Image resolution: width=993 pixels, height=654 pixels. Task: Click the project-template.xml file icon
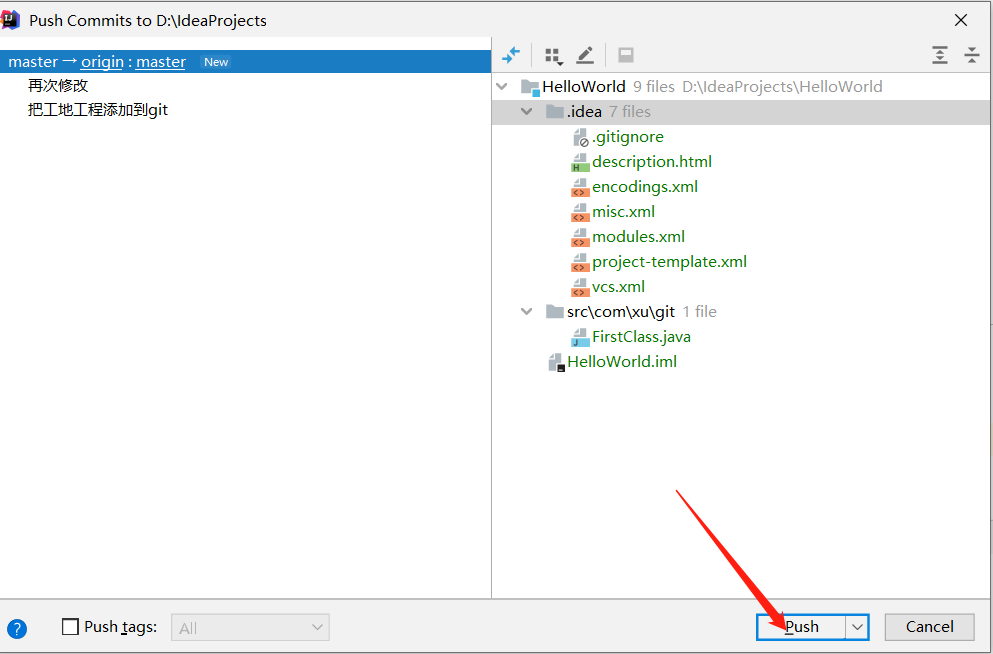coord(580,262)
